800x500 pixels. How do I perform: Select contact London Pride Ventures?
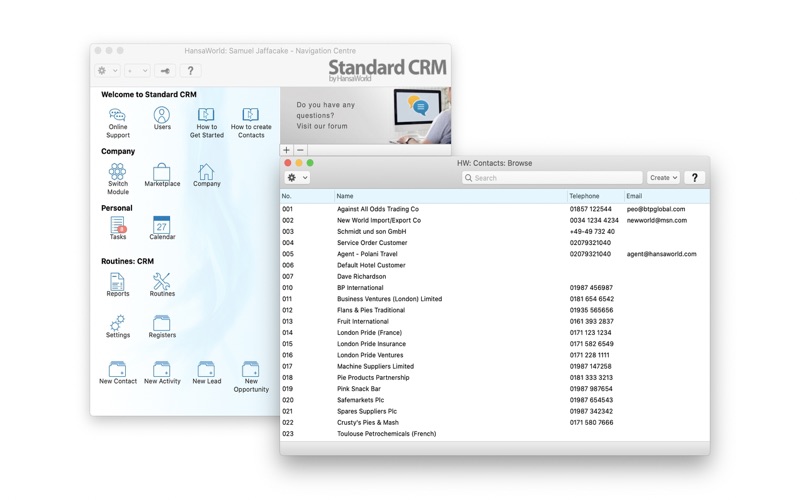(494, 355)
